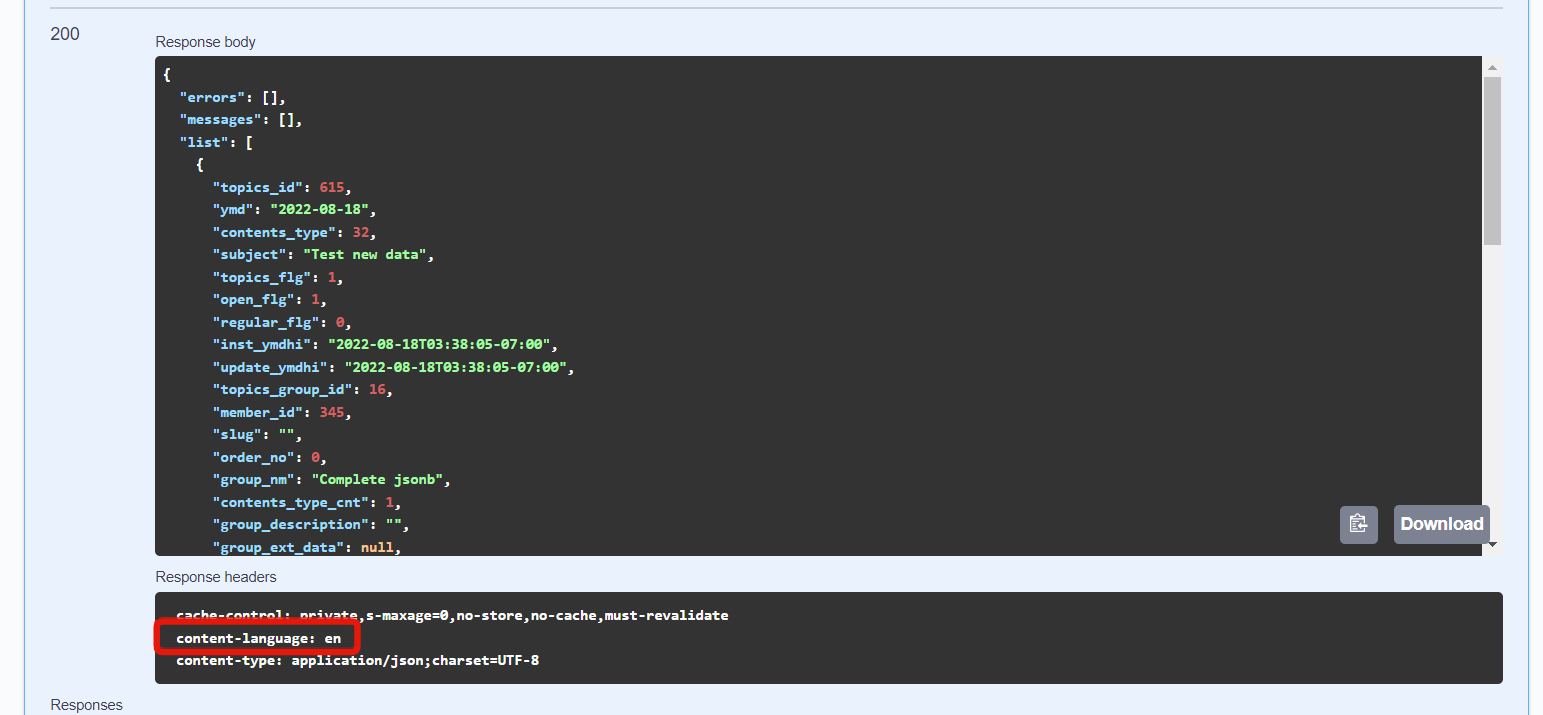Click the "list" key line
This screenshot has height=715, width=1543.
coord(216,142)
